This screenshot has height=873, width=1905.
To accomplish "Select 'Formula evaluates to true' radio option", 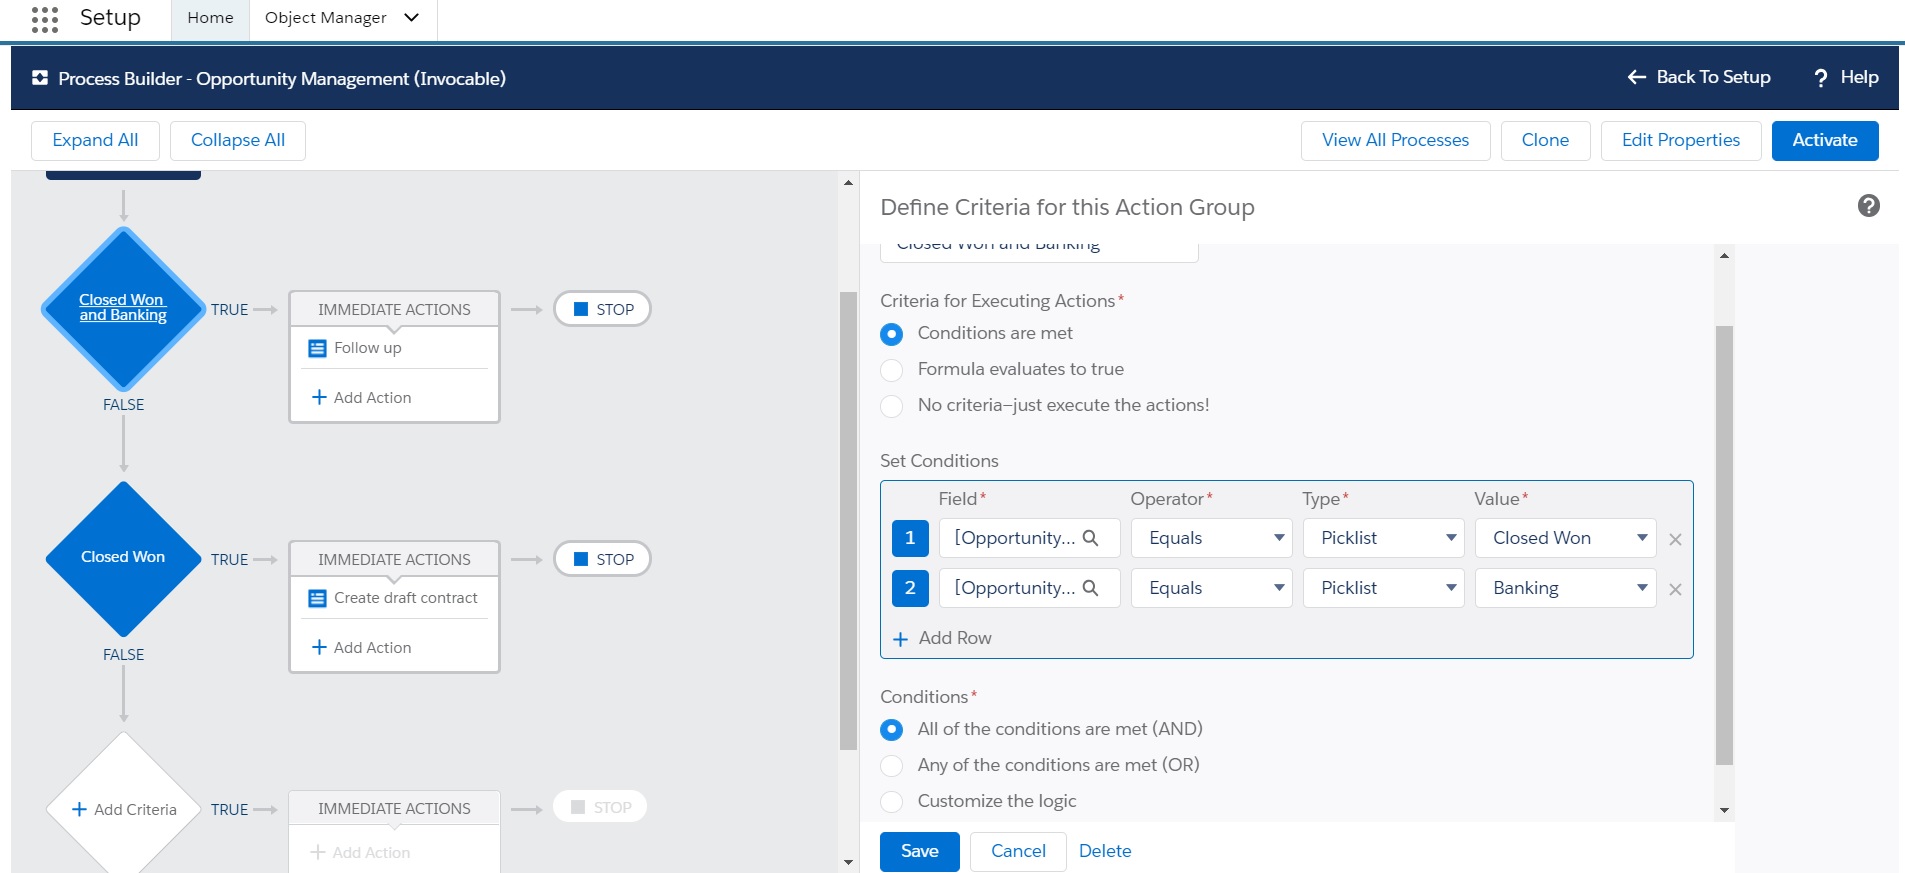I will pos(892,370).
